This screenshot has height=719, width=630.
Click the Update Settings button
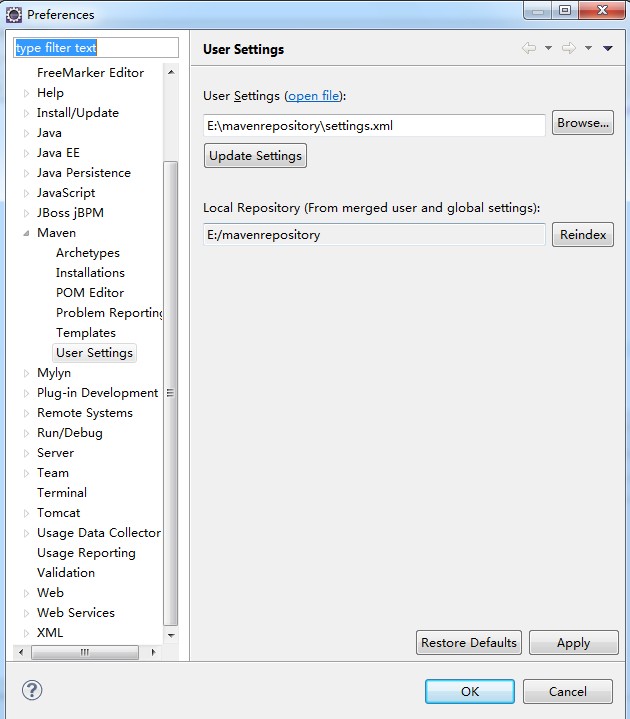[x=255, y=156]
